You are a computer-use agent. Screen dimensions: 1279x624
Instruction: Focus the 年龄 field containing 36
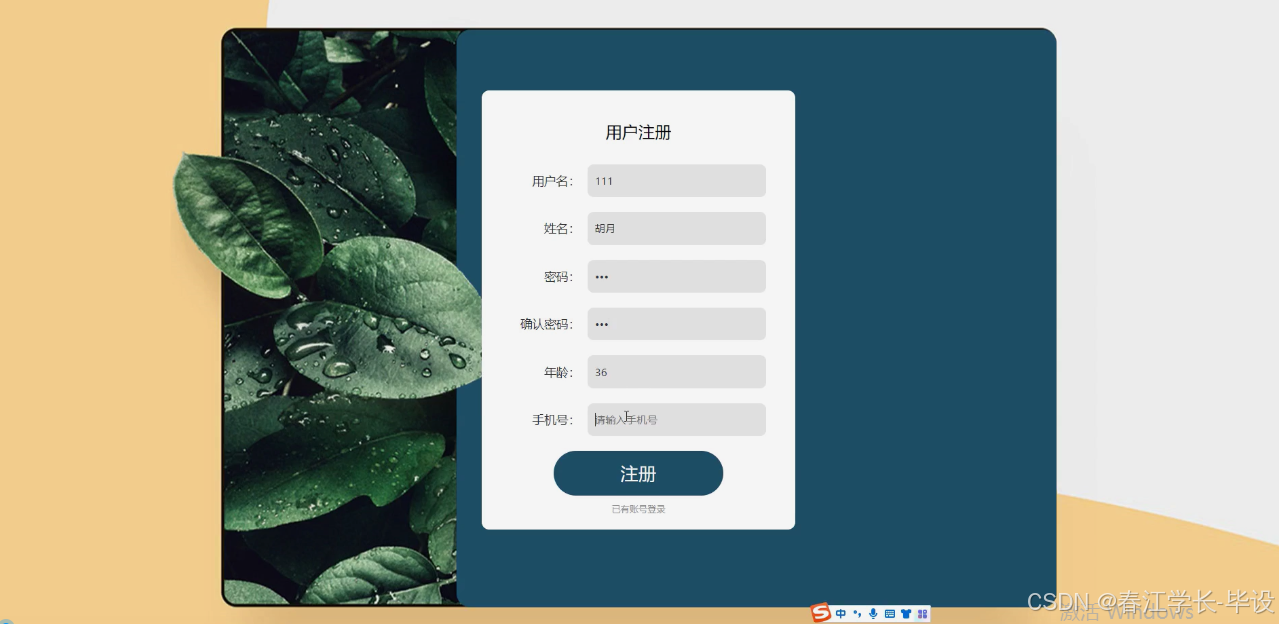[x=677, y=372]
